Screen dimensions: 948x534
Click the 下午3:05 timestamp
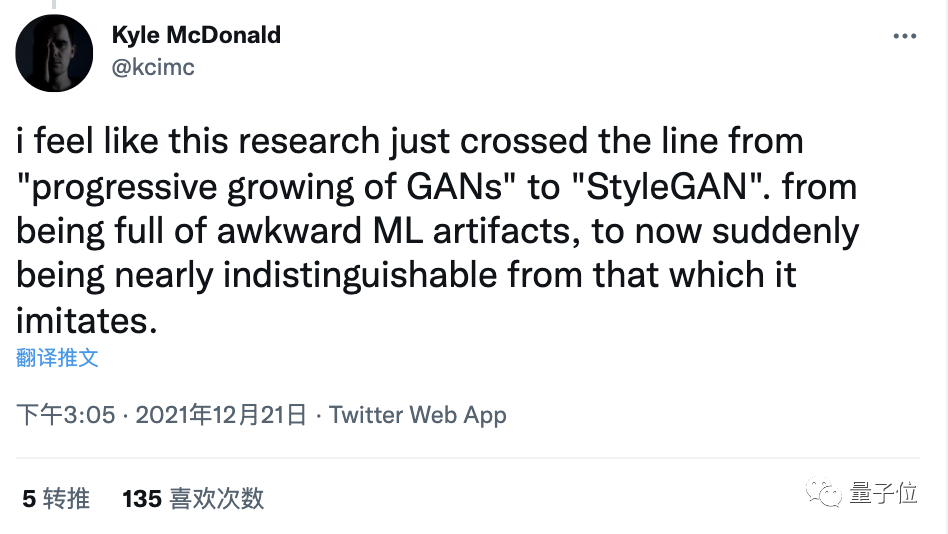tap(66, 415)
